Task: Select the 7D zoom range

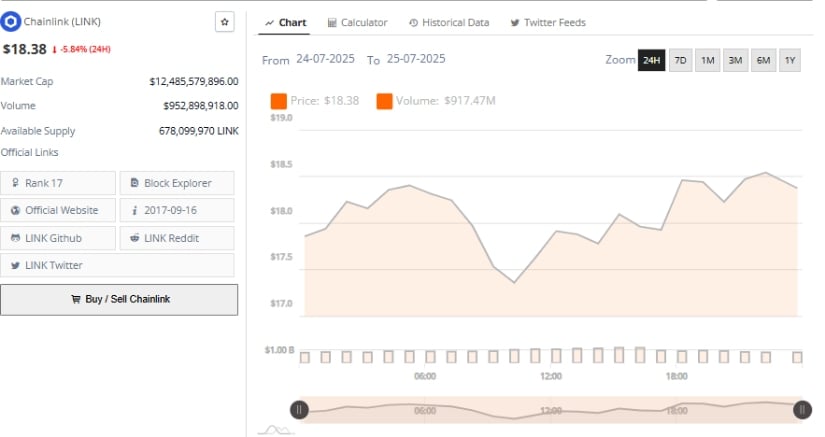Action: click(x=680, y=60)
